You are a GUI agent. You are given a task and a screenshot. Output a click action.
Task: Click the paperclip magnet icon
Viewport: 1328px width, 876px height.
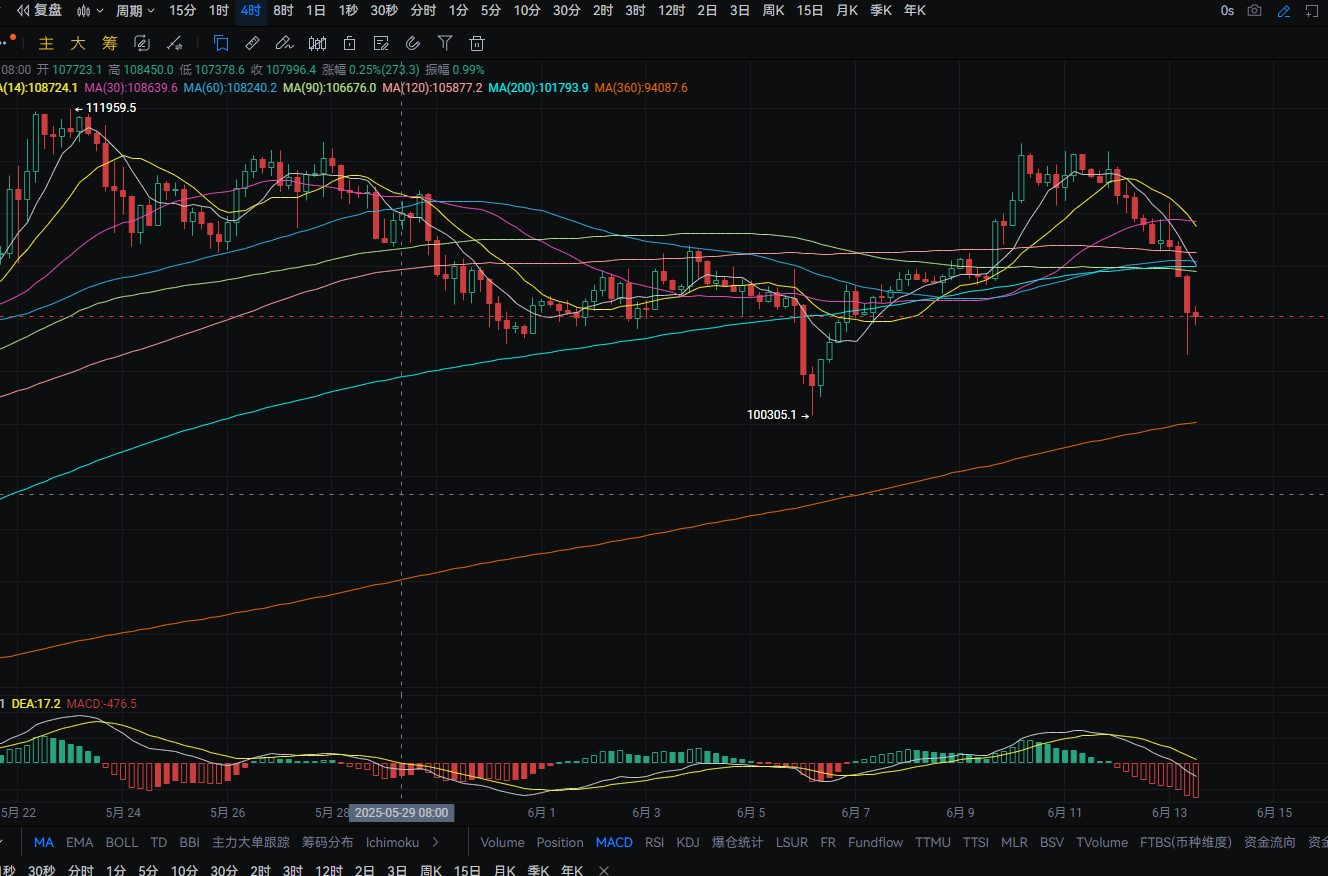tap(413, 43)
